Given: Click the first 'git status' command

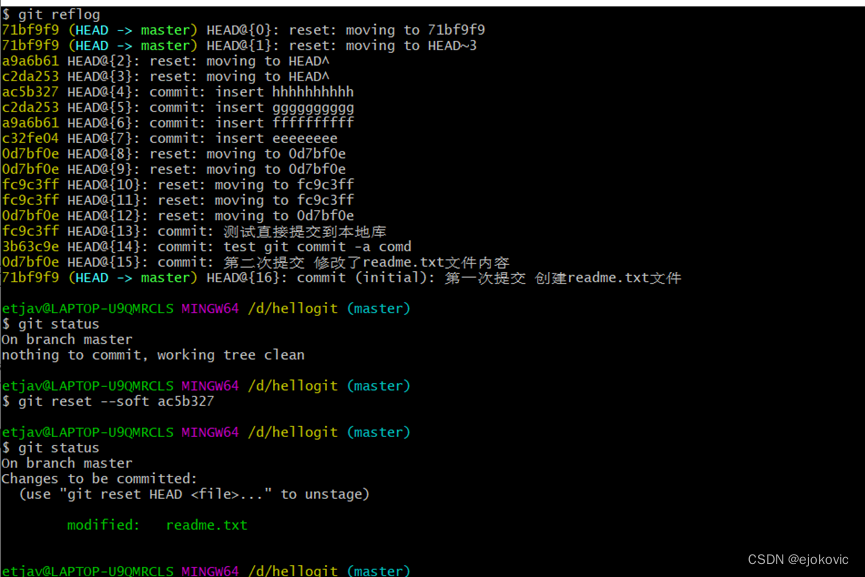Looking at the screenshot, I should pyautogui.click(x=51, y=324).
